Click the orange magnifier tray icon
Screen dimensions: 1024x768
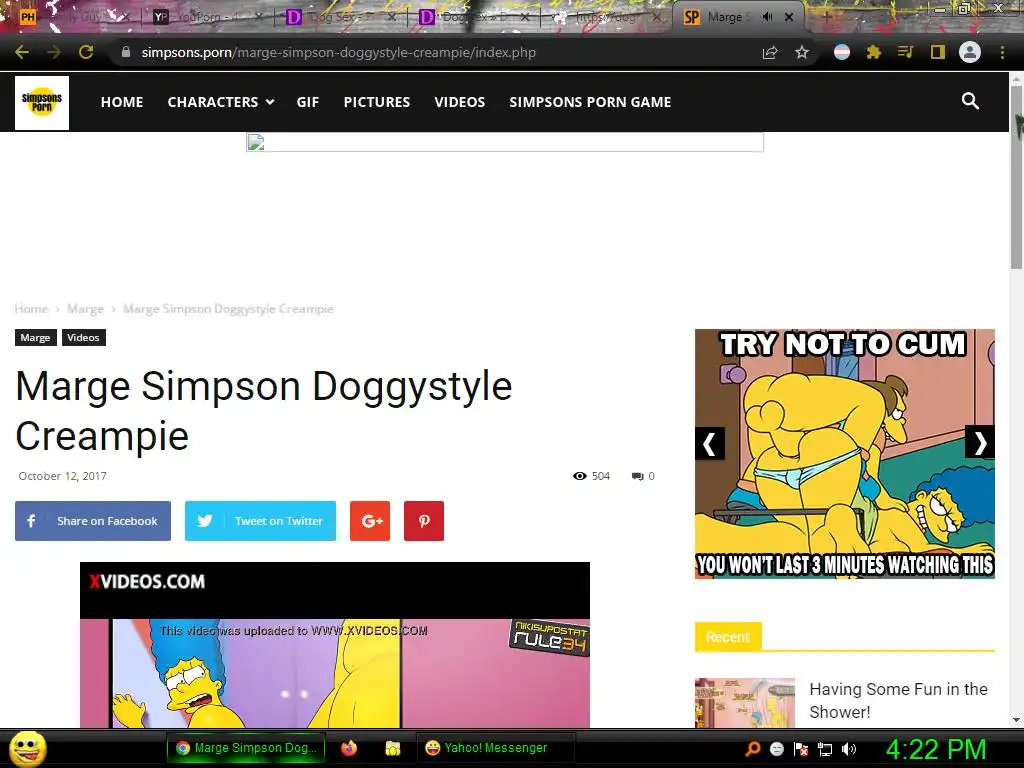click(x=752, y=749)
